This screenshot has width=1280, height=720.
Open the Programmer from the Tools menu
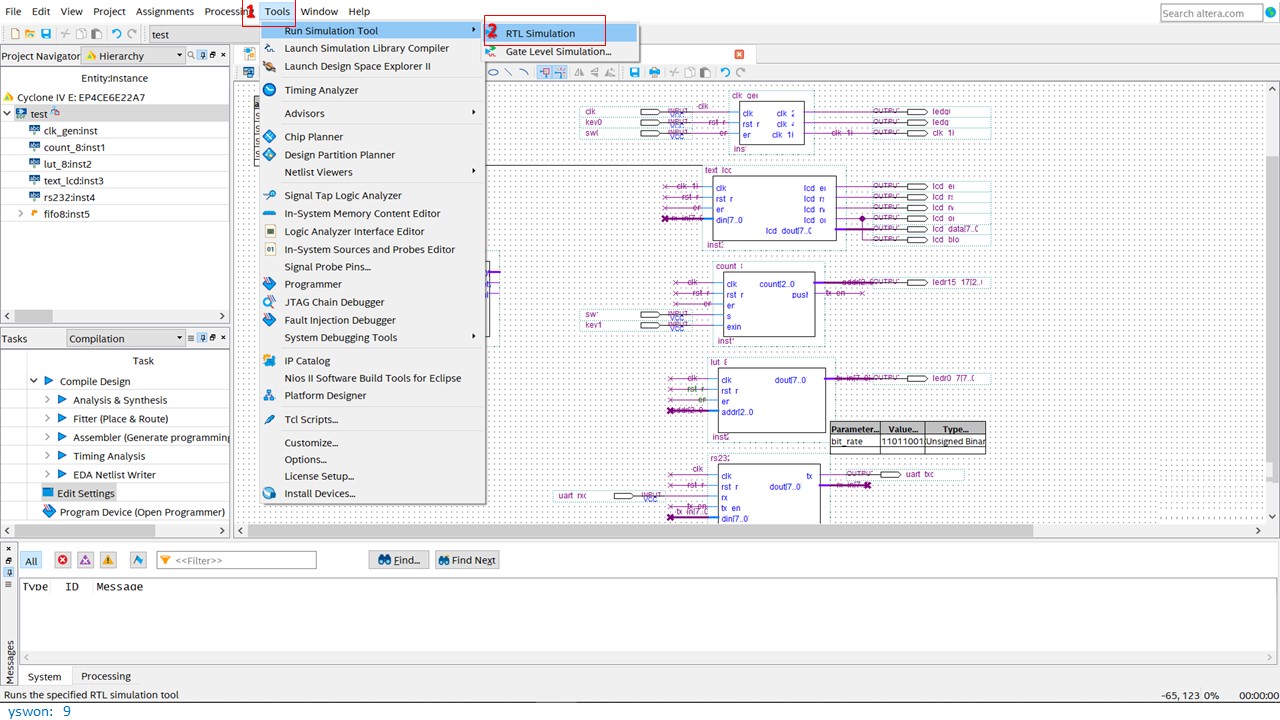pyautogui.click(x=373, y=284)
